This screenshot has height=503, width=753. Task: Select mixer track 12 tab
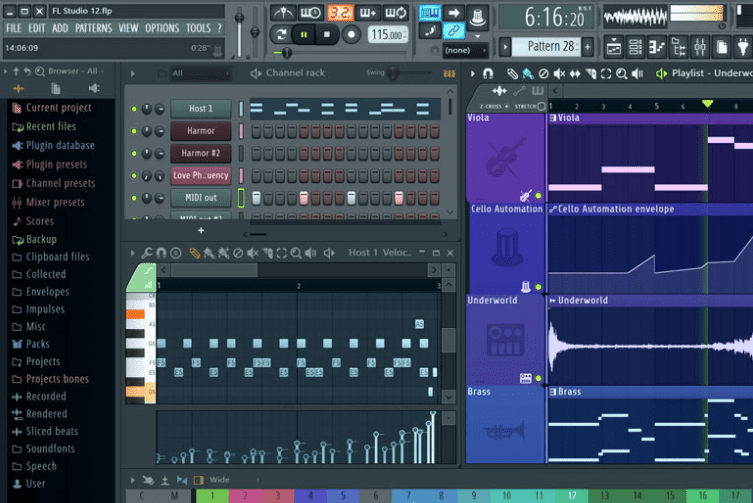pyautogui.click(x=572, y=496)
